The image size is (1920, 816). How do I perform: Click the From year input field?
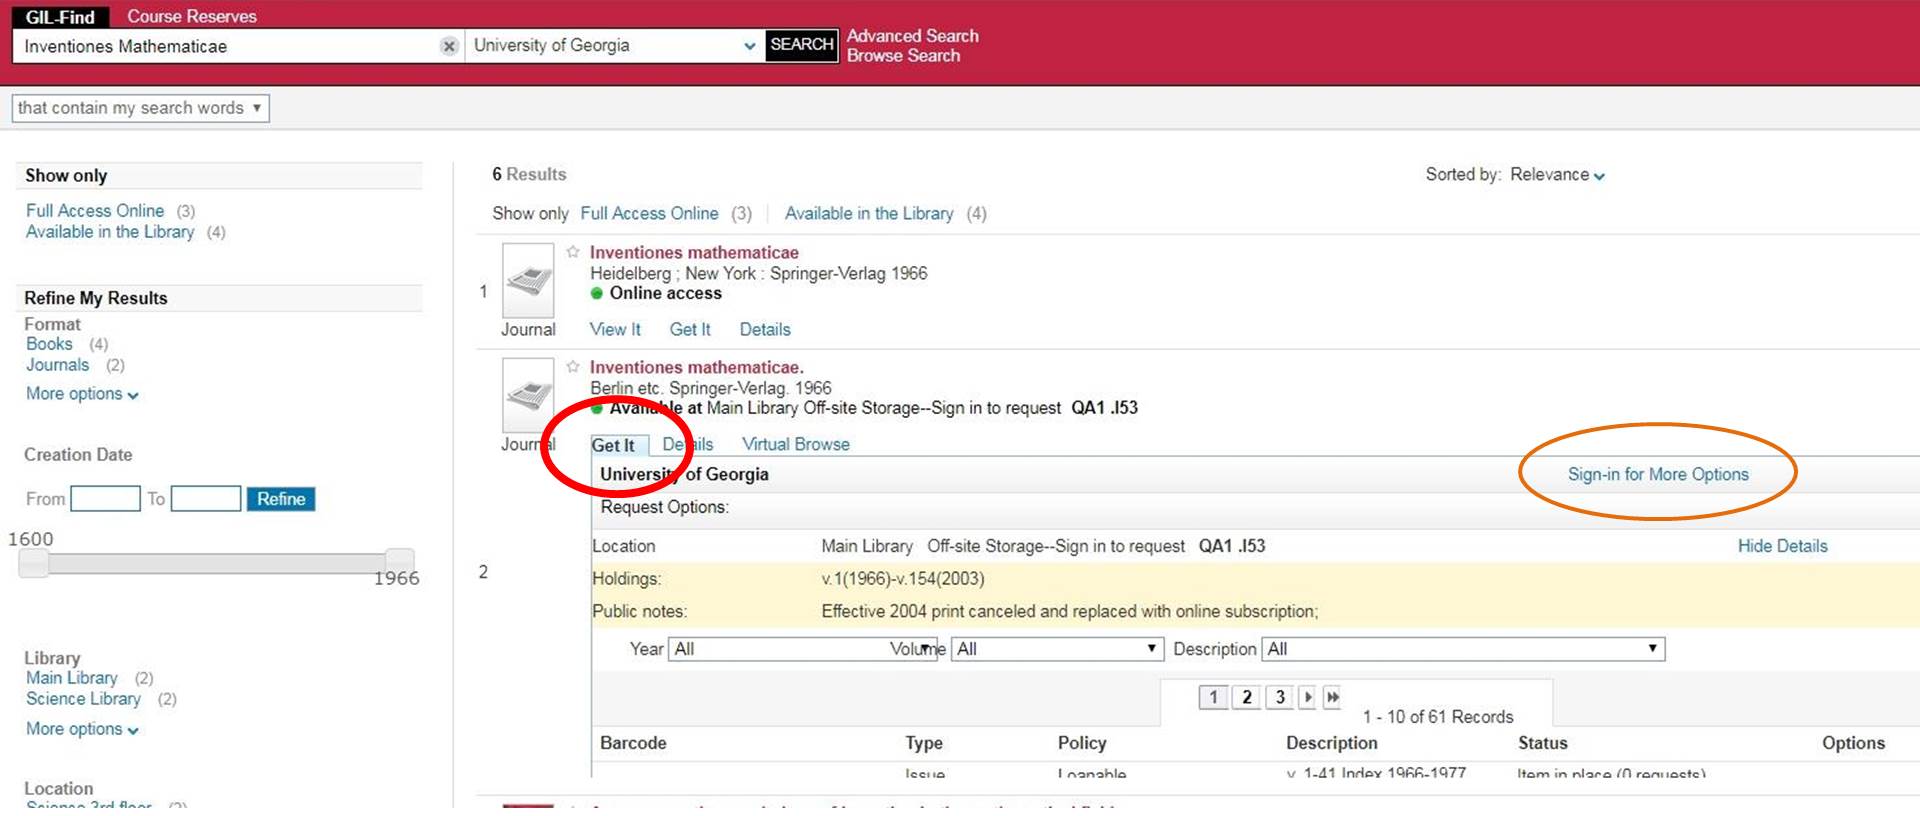click(105, 499)
